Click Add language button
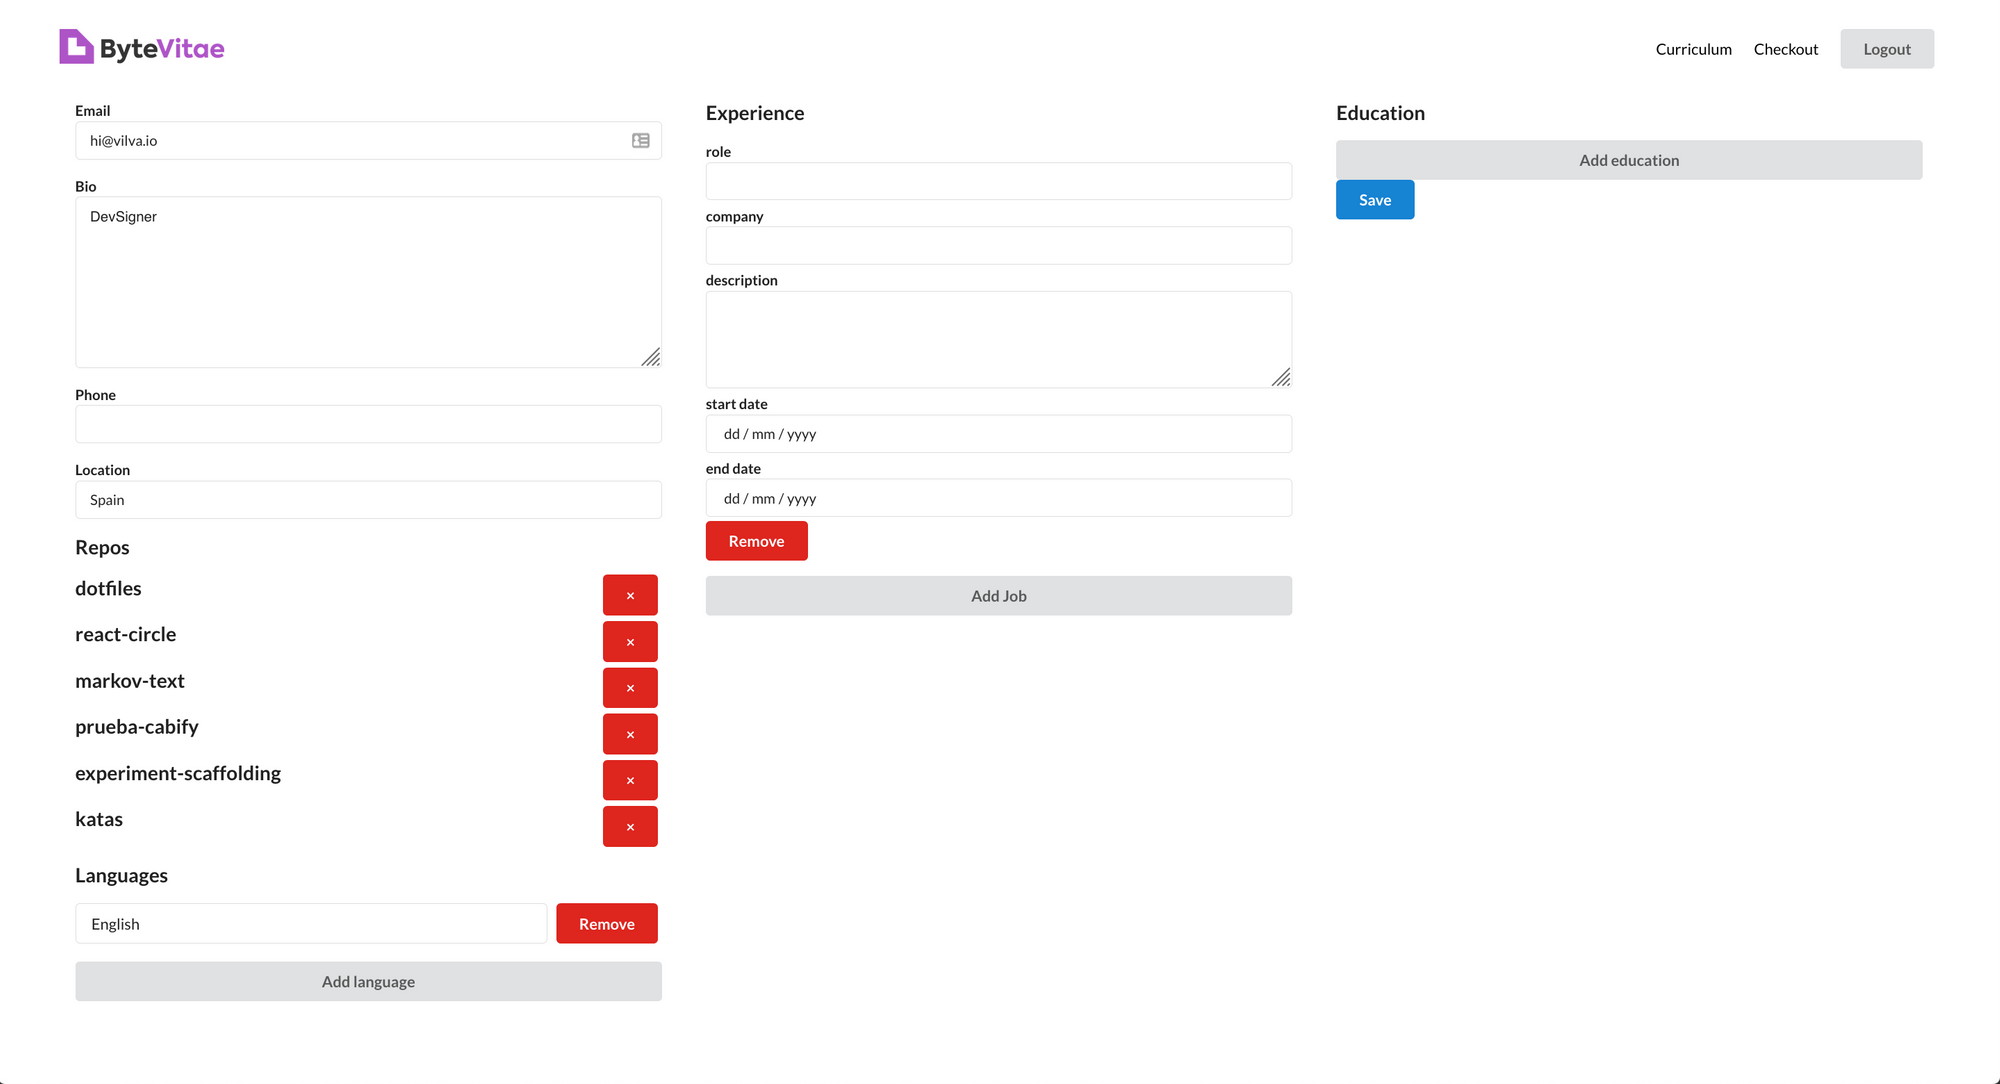 click(368, 982)
